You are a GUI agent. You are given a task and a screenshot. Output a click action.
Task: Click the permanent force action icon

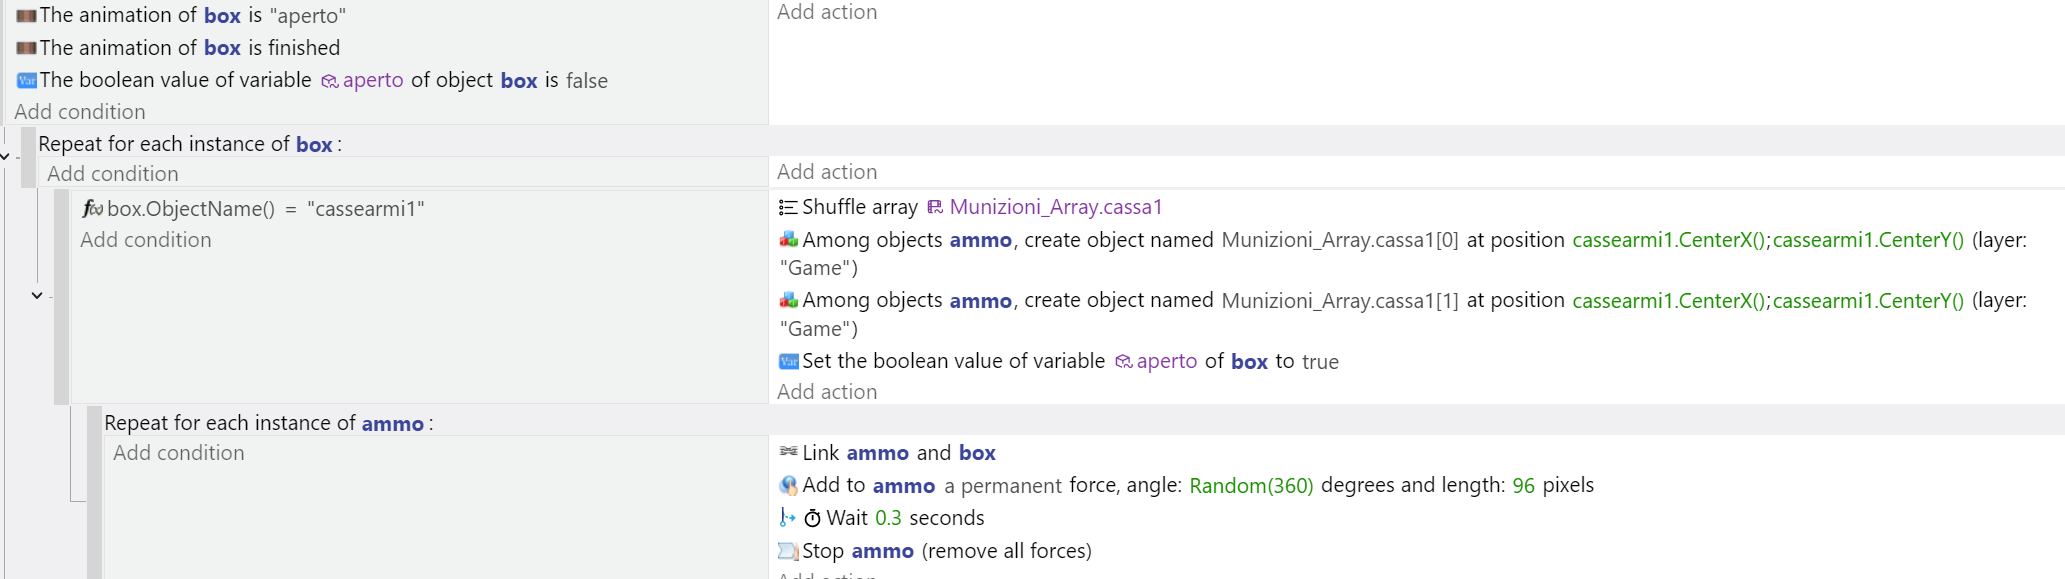pos(788,485)
